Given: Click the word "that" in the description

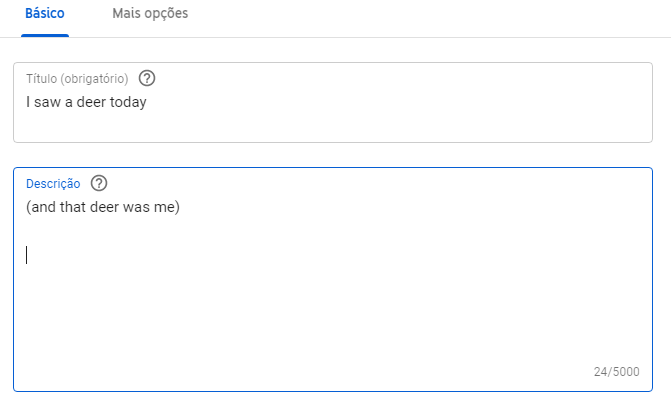Looking at the screenshot, I should click(x=73, y=207).
